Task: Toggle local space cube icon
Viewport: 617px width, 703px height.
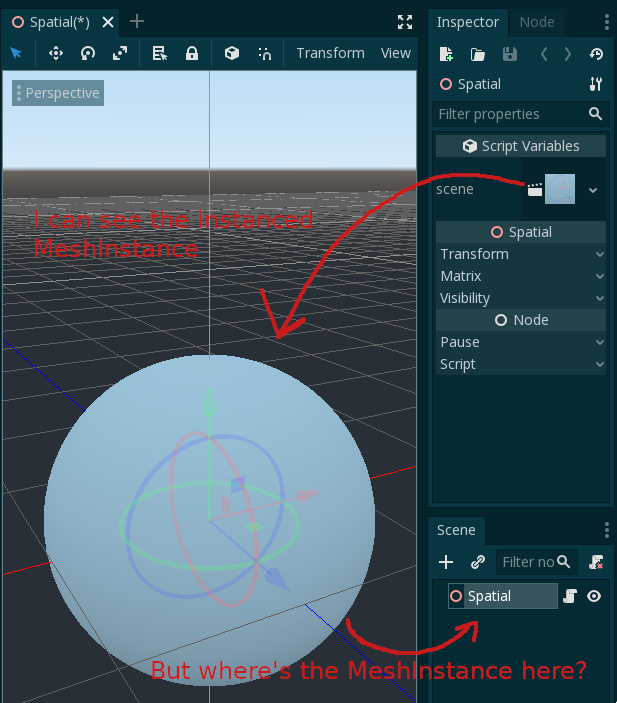Action: (x=232, y=53)
